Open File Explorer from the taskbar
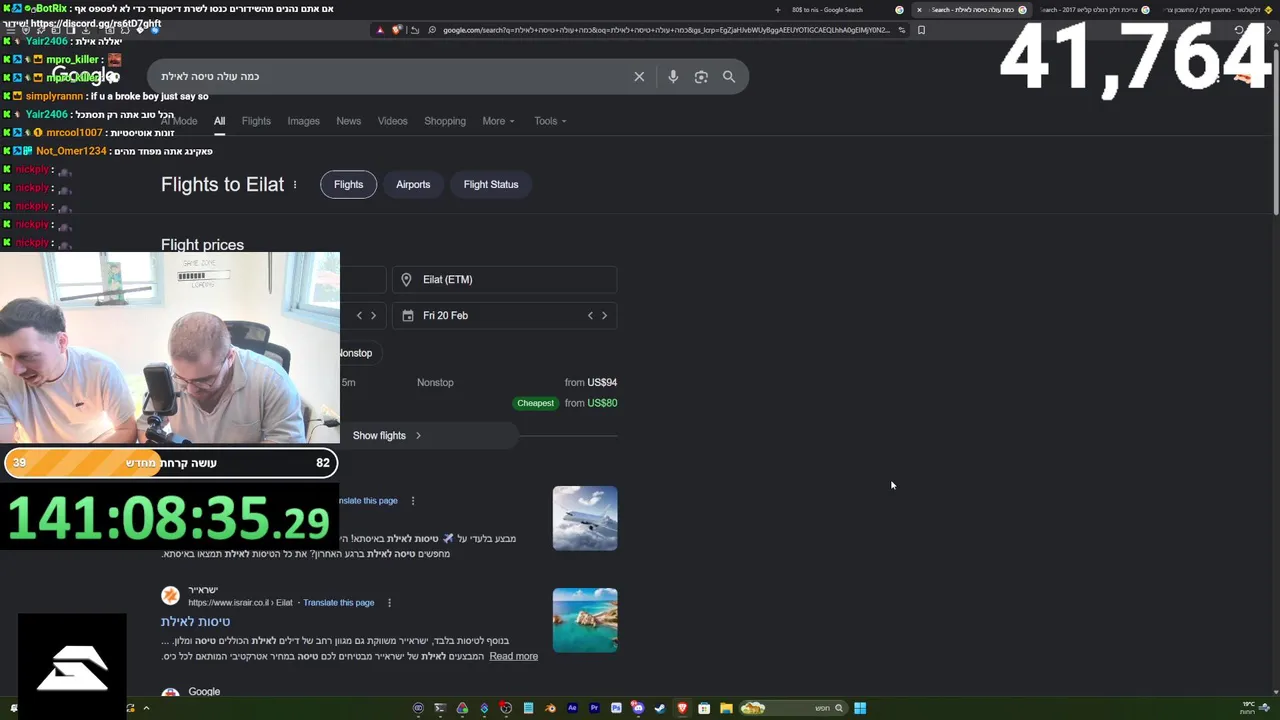Screen dimensions: 1280x720 726,708
